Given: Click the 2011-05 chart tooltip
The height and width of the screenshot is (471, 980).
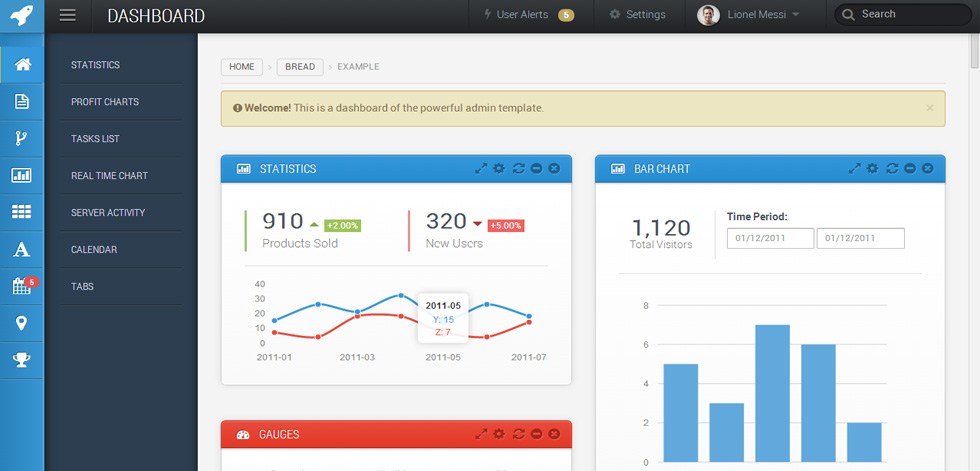Looking at the screenshot, I should (x=443, y=317).
